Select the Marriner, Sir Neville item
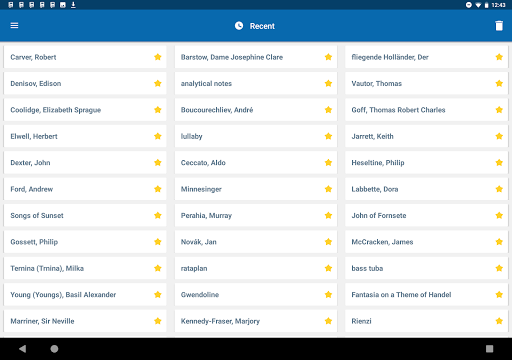Viewport: 512px width, 360px height. point(85,321)
